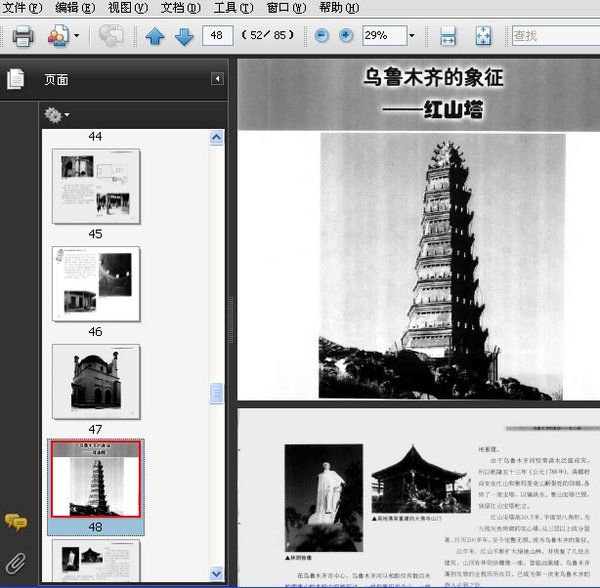The width and height of the screenshot is (600, 588).
Task: Click the fit full page icon
Action: pyautogui.click(x=483, y=36)
